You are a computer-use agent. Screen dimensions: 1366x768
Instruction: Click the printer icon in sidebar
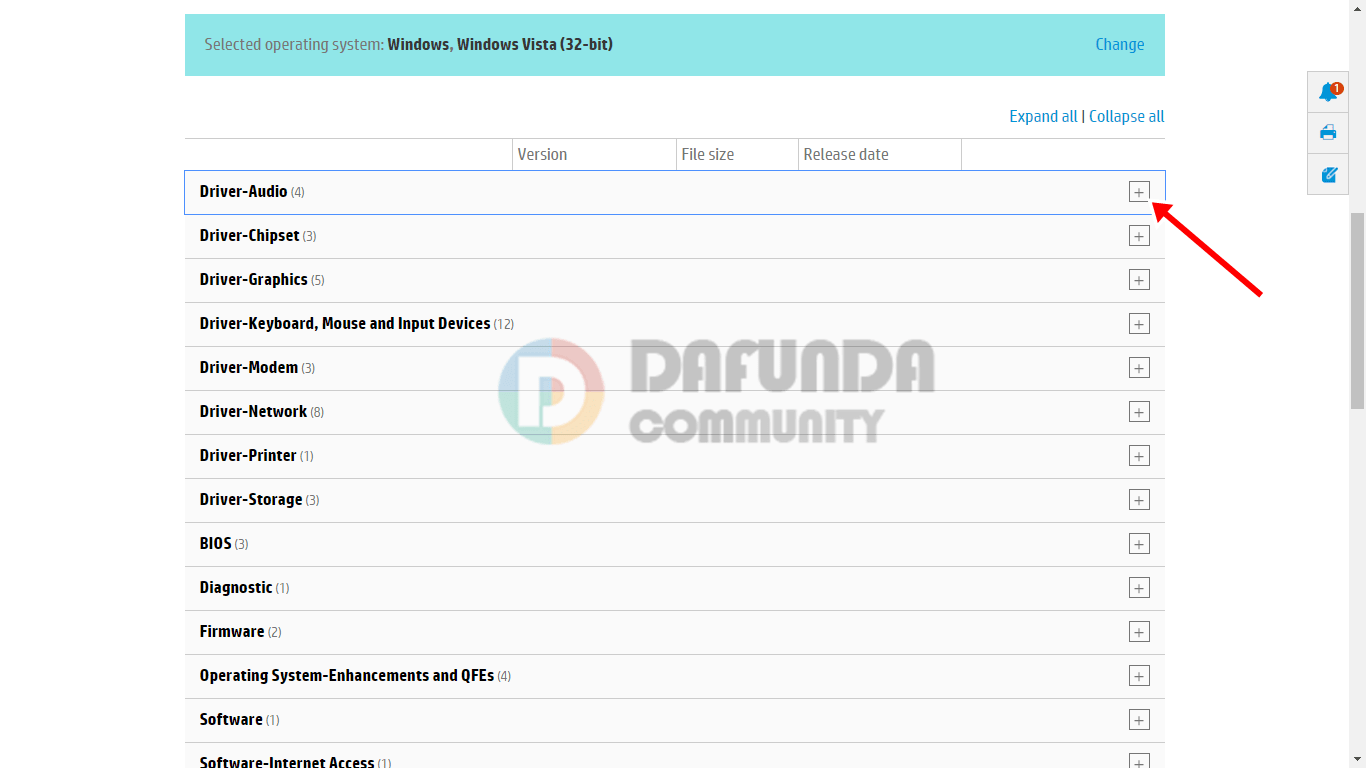[1328, 133]
